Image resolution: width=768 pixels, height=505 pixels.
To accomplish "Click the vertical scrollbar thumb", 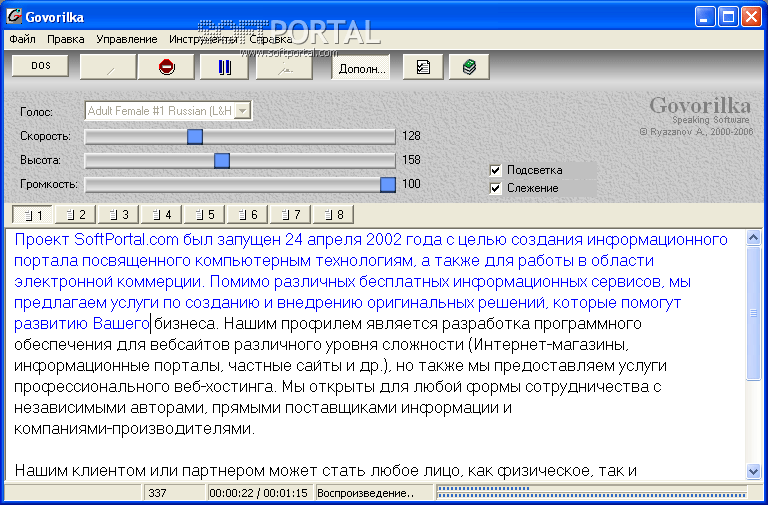I will pos(753,313).
